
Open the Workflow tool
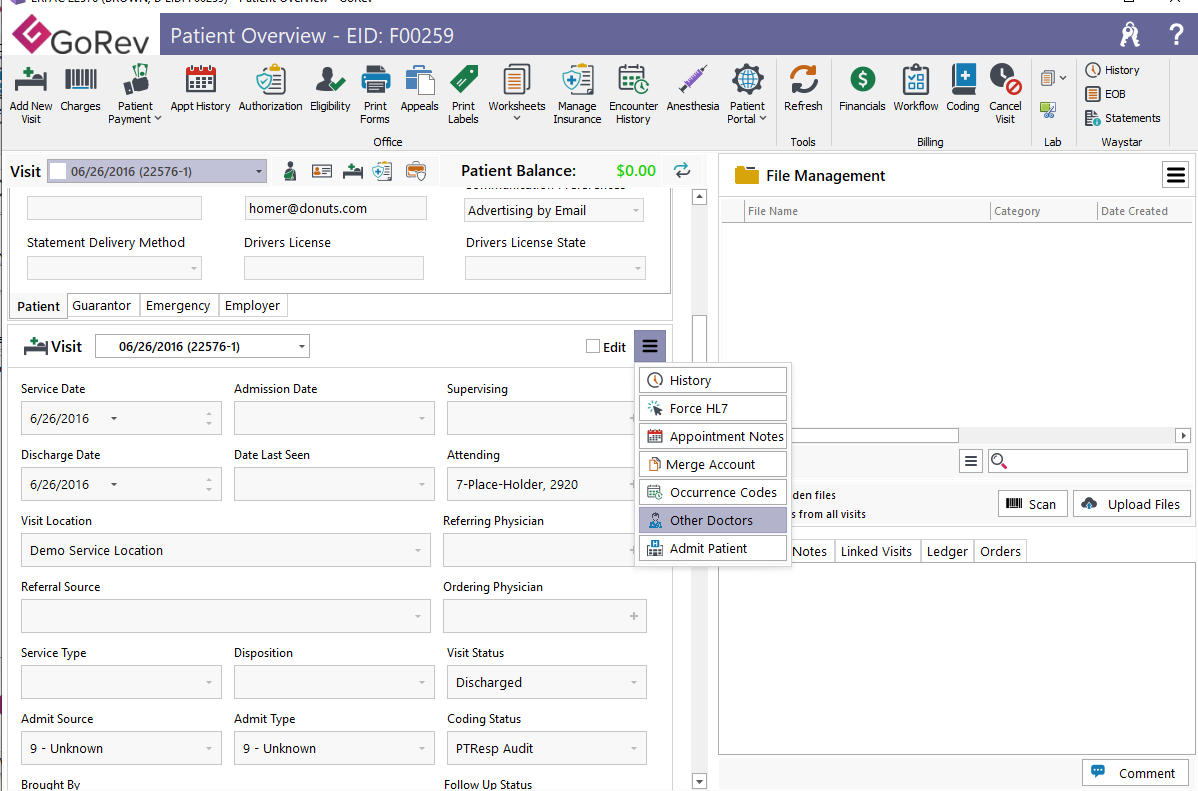pos(915,90)
